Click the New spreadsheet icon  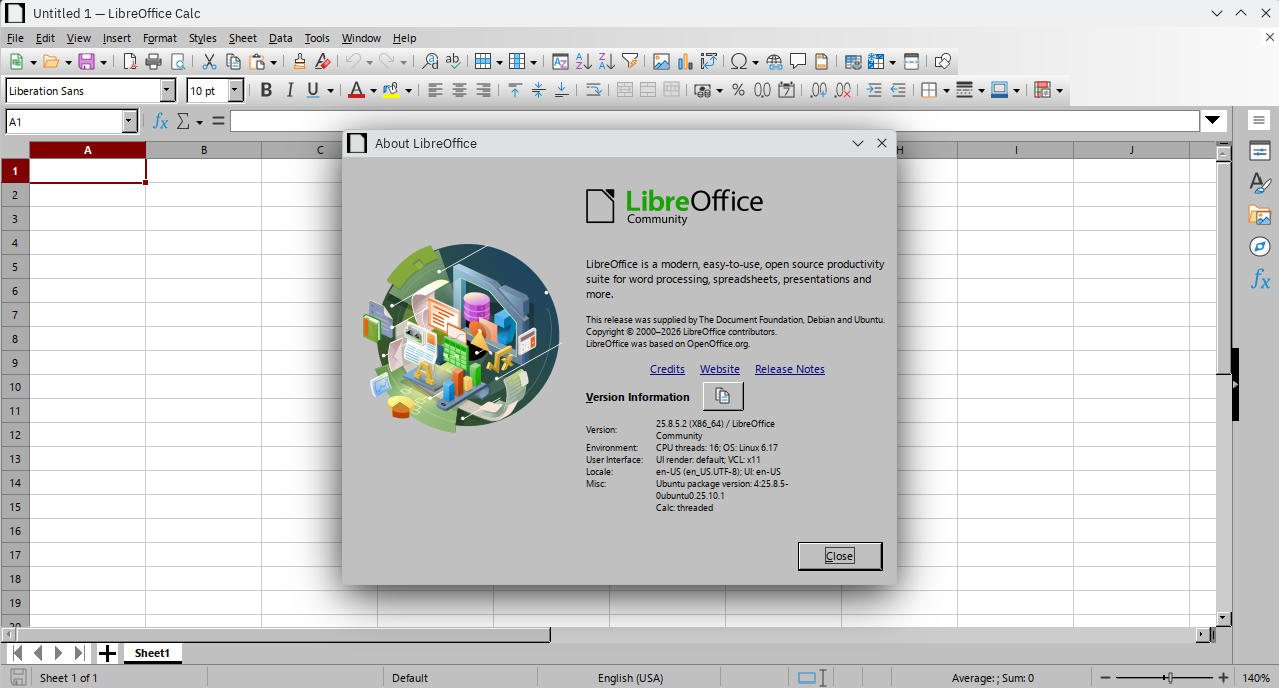coord(17,62)
